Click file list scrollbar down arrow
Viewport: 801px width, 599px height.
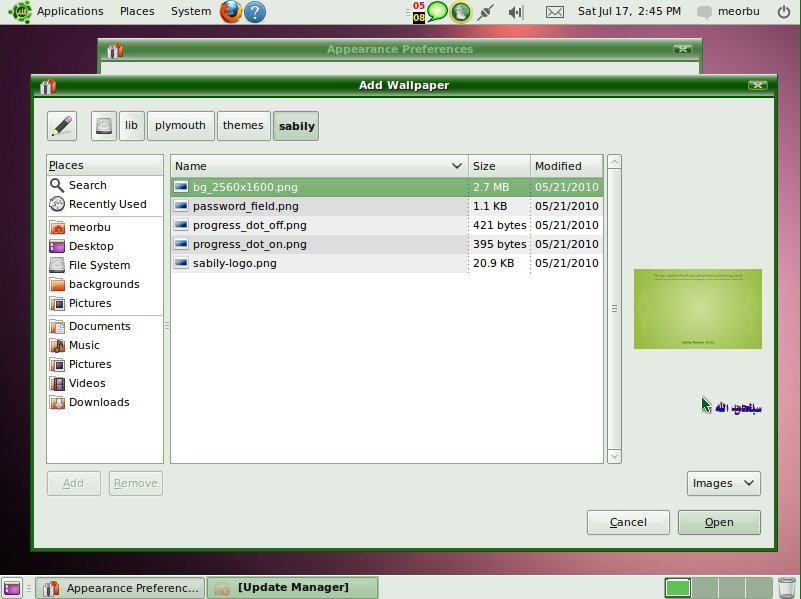click(614, 456)
